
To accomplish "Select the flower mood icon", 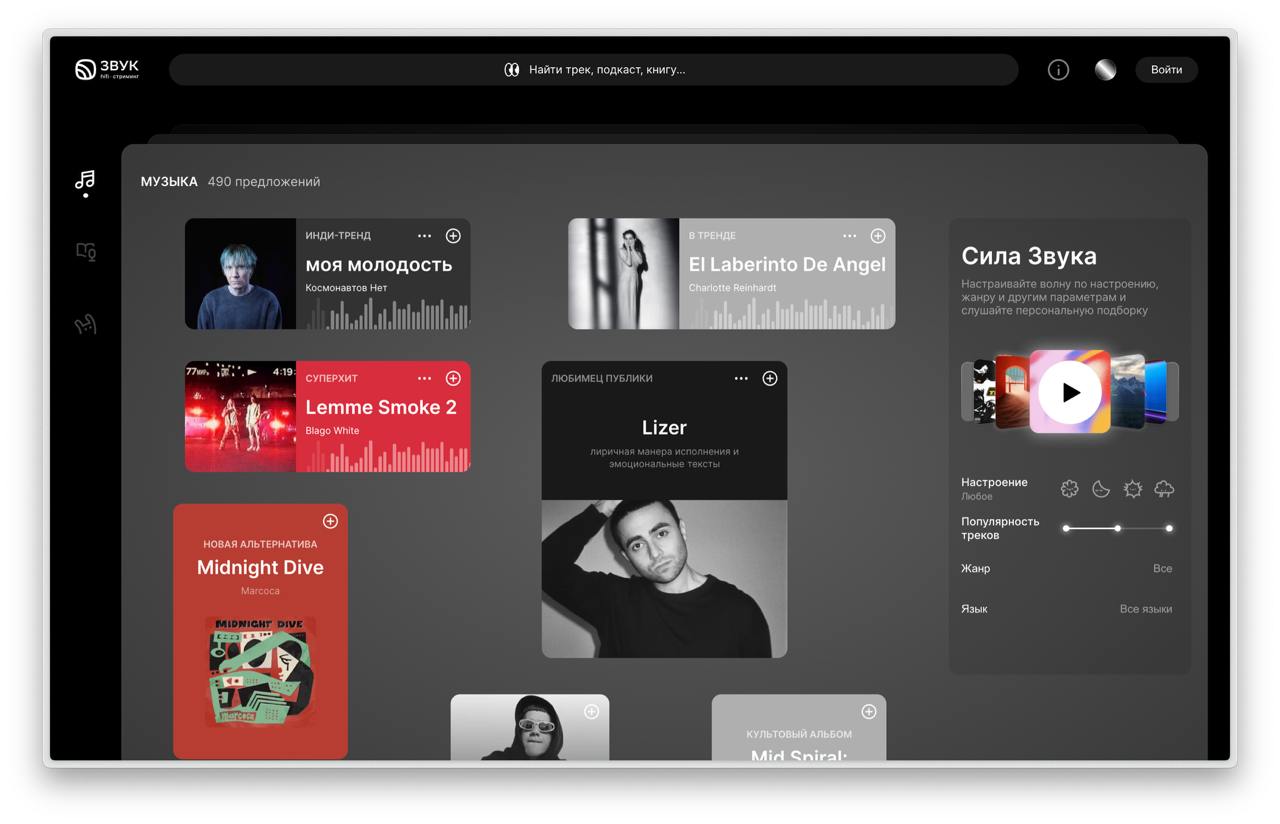I will click(x=1070, y=489).
